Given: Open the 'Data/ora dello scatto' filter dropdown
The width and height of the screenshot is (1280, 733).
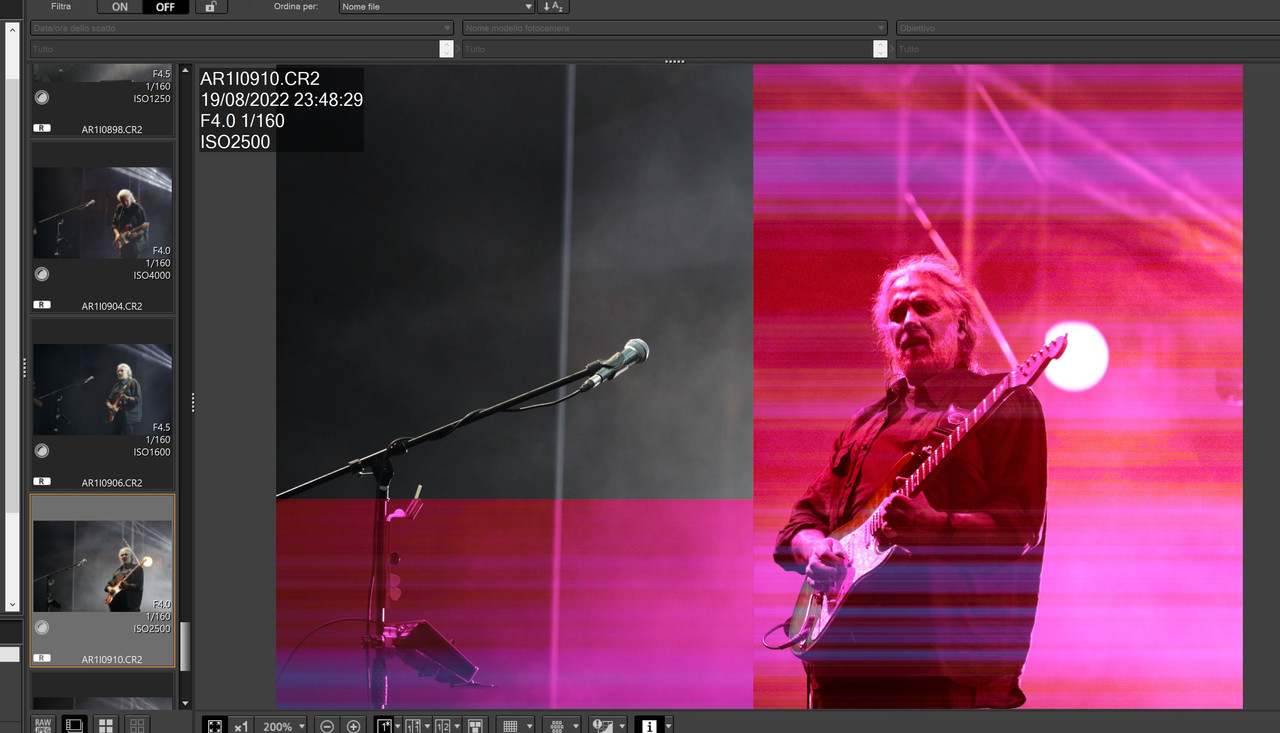Looking at the screenshot, I should point(242,28).
